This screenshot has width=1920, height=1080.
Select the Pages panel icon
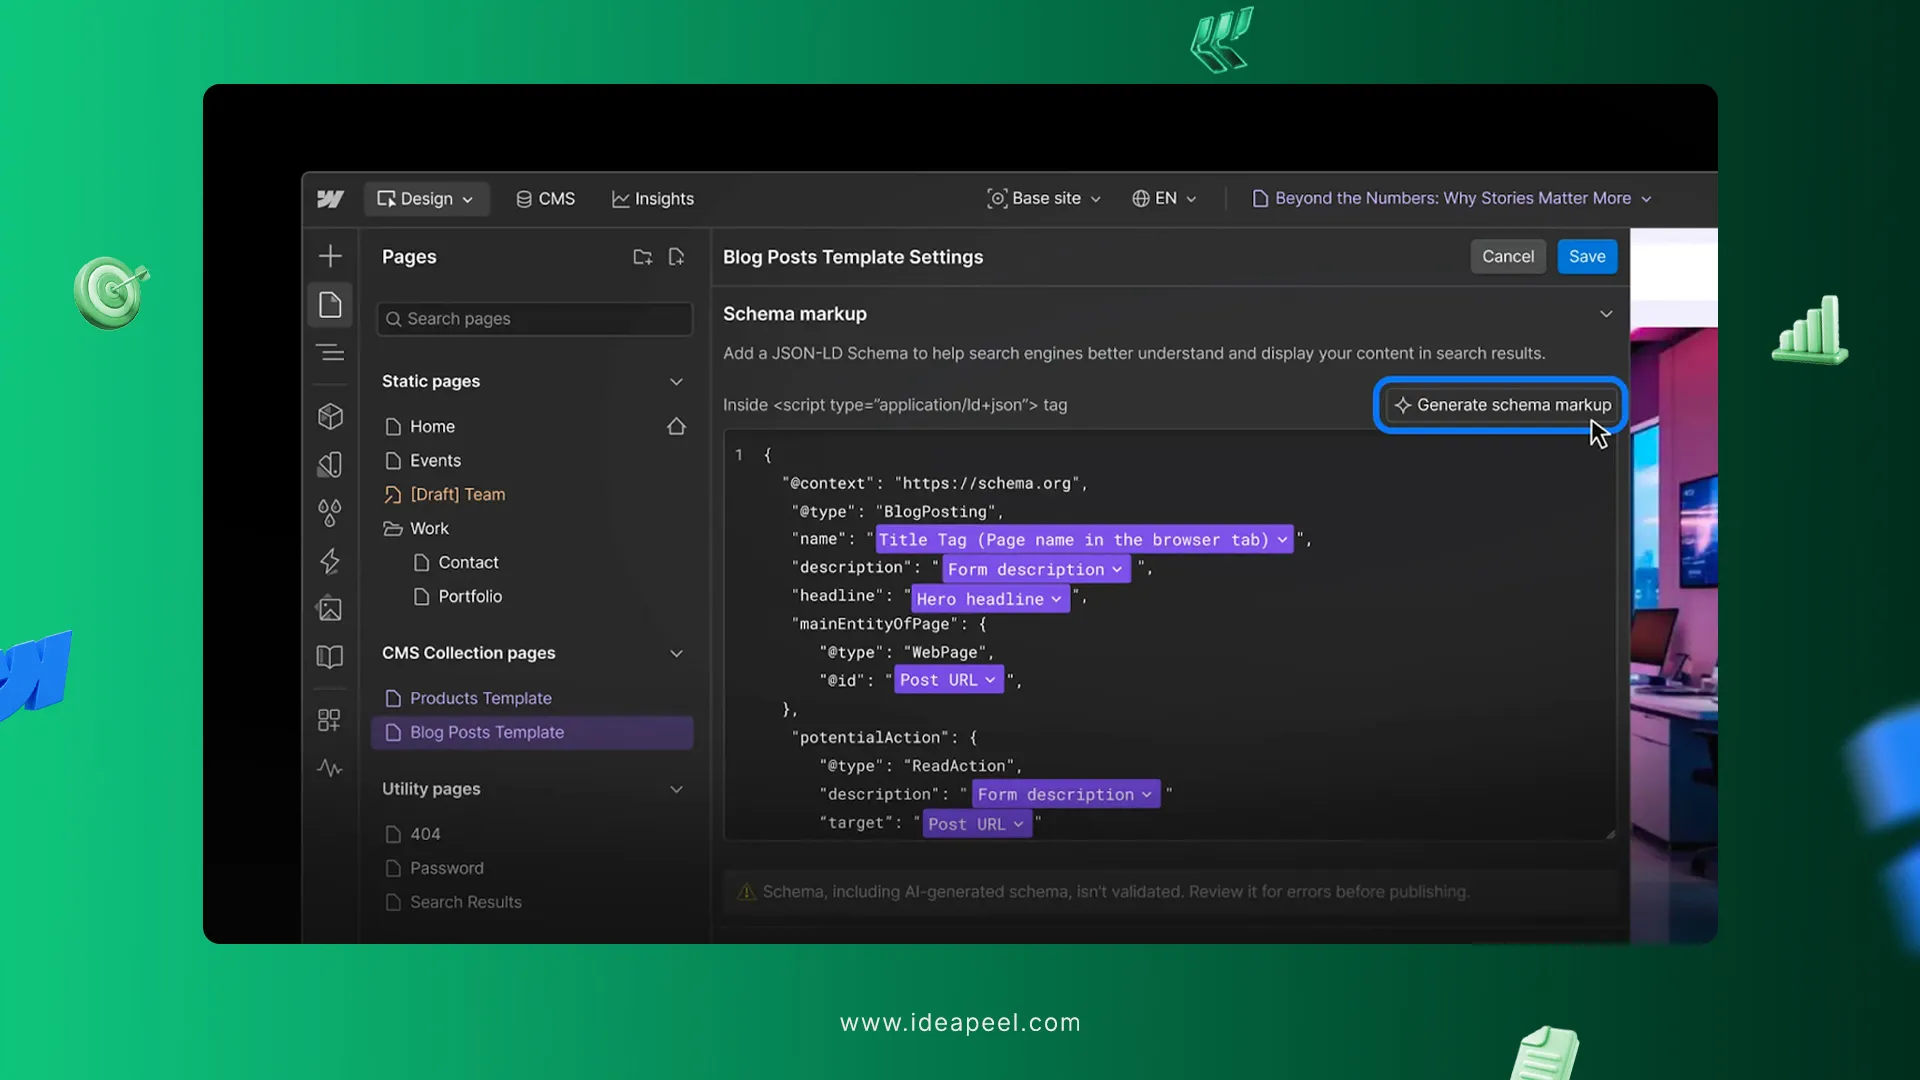(330, 304)
